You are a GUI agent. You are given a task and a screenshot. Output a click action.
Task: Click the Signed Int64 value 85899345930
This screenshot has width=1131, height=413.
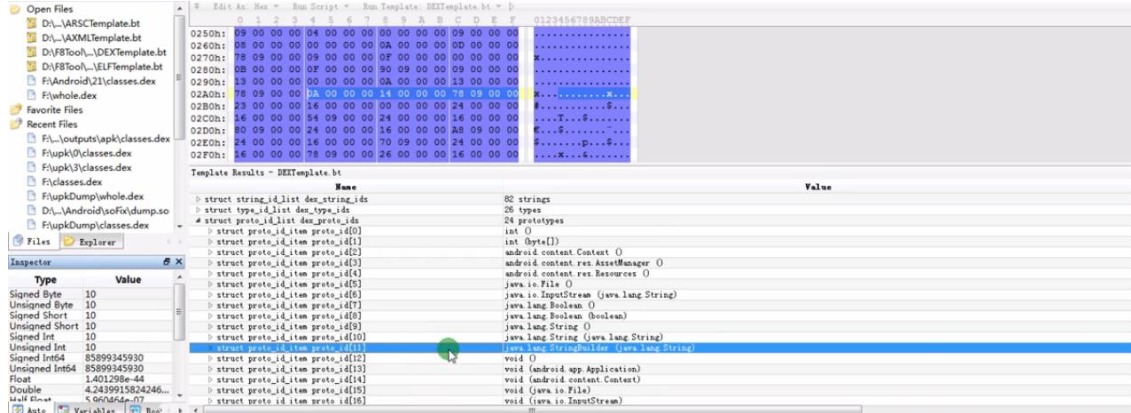click(114, 358)
